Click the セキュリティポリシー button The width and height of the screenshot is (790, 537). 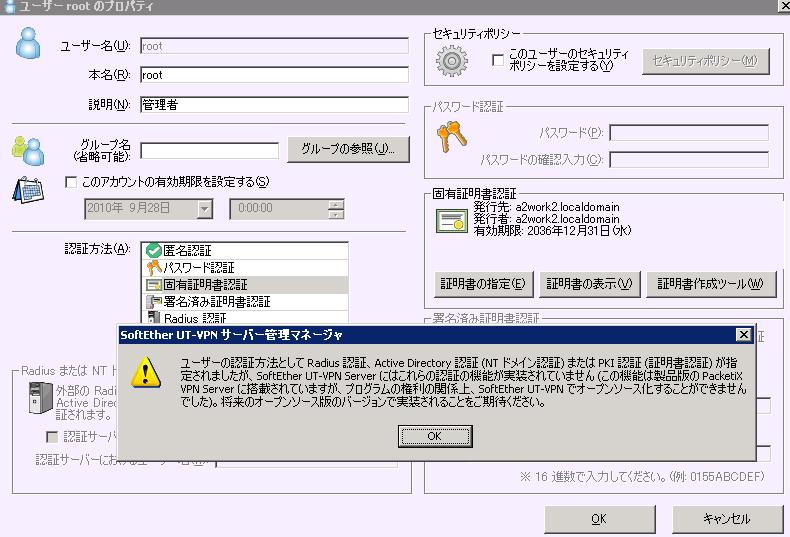tap(705, 61)
